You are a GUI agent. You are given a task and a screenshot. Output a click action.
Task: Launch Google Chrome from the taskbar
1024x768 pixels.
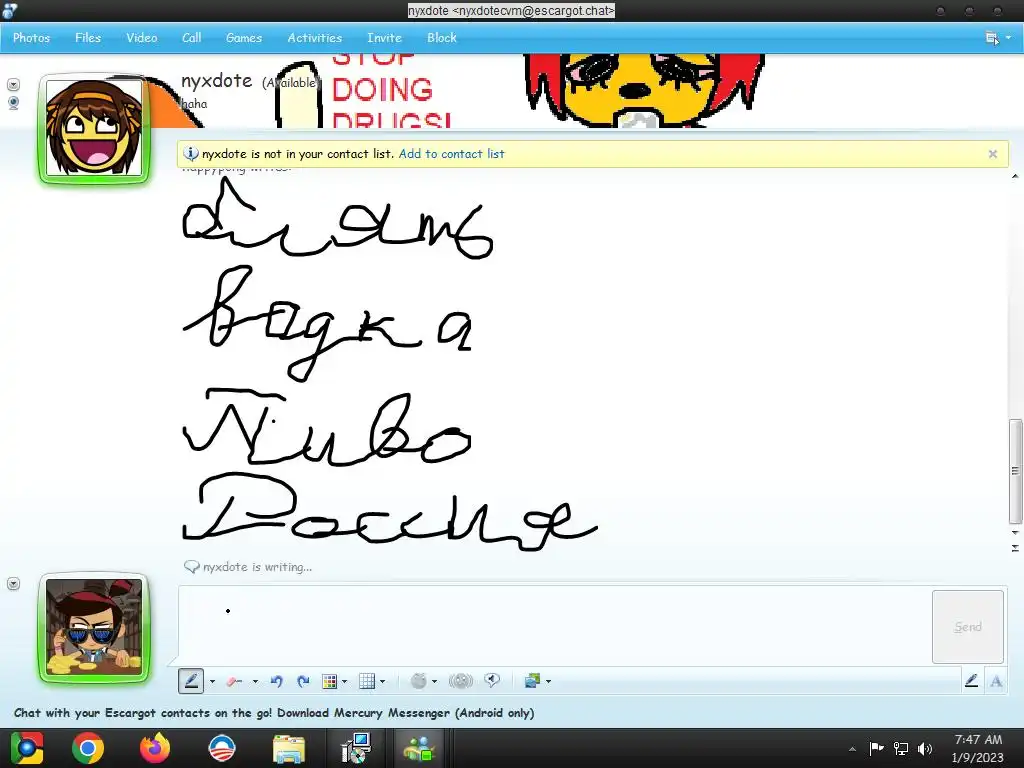point(88,748)
